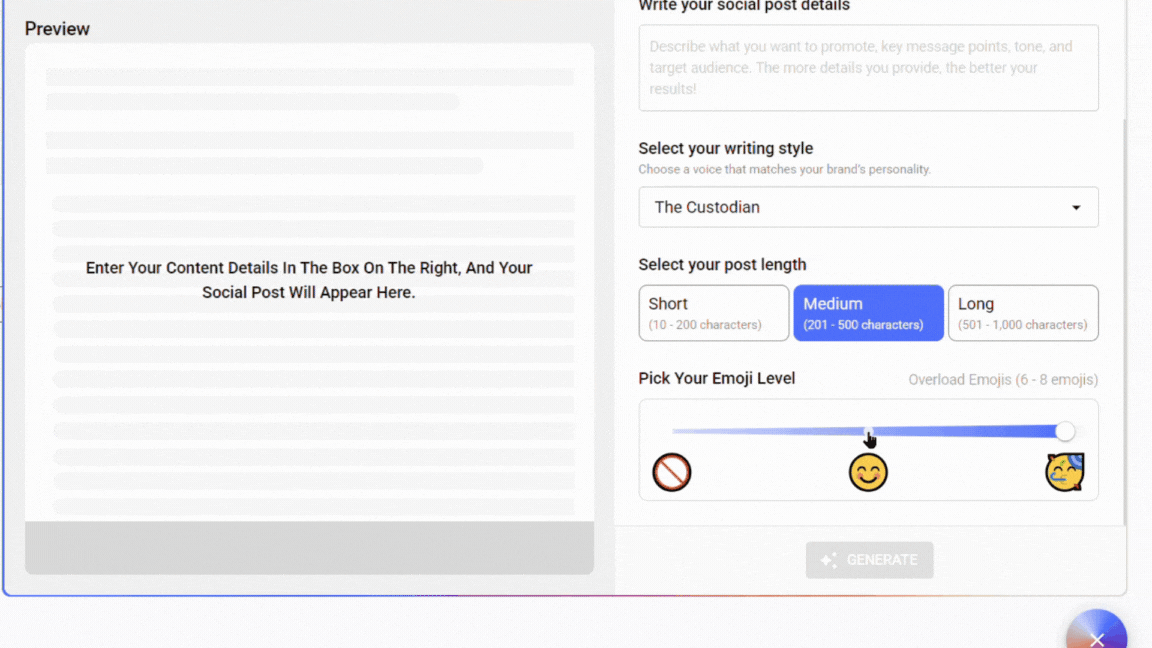Click the preview placeholder message text

309,280
